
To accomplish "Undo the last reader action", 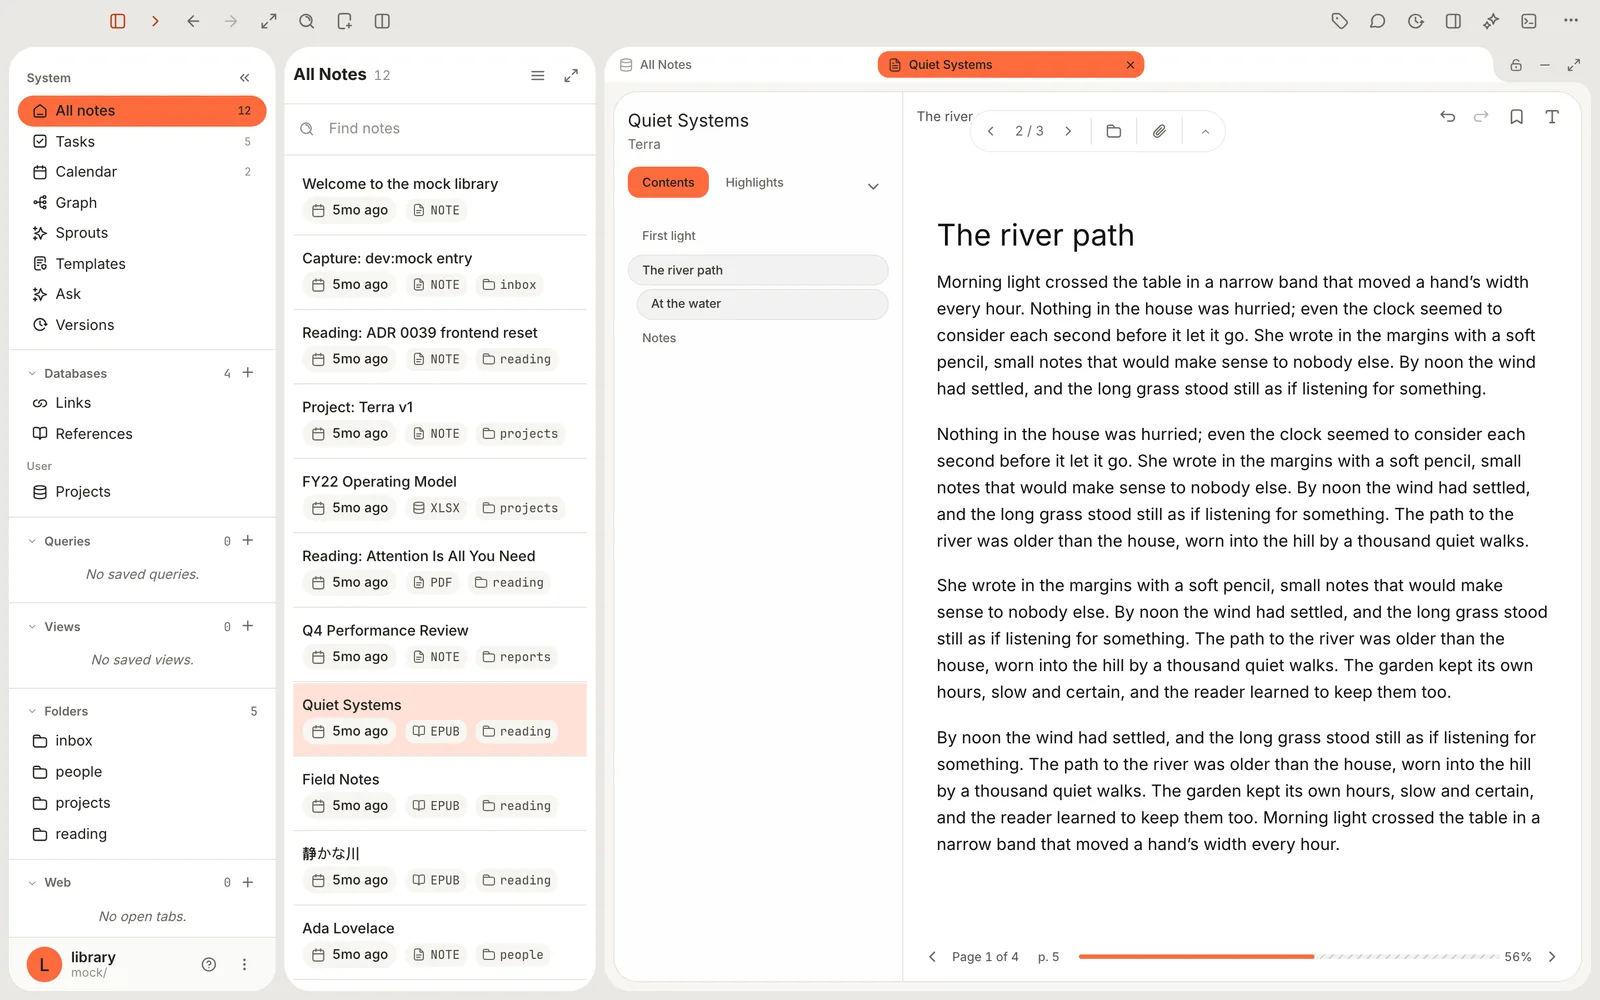I will pyautogui.click(x=1448, y=117).
